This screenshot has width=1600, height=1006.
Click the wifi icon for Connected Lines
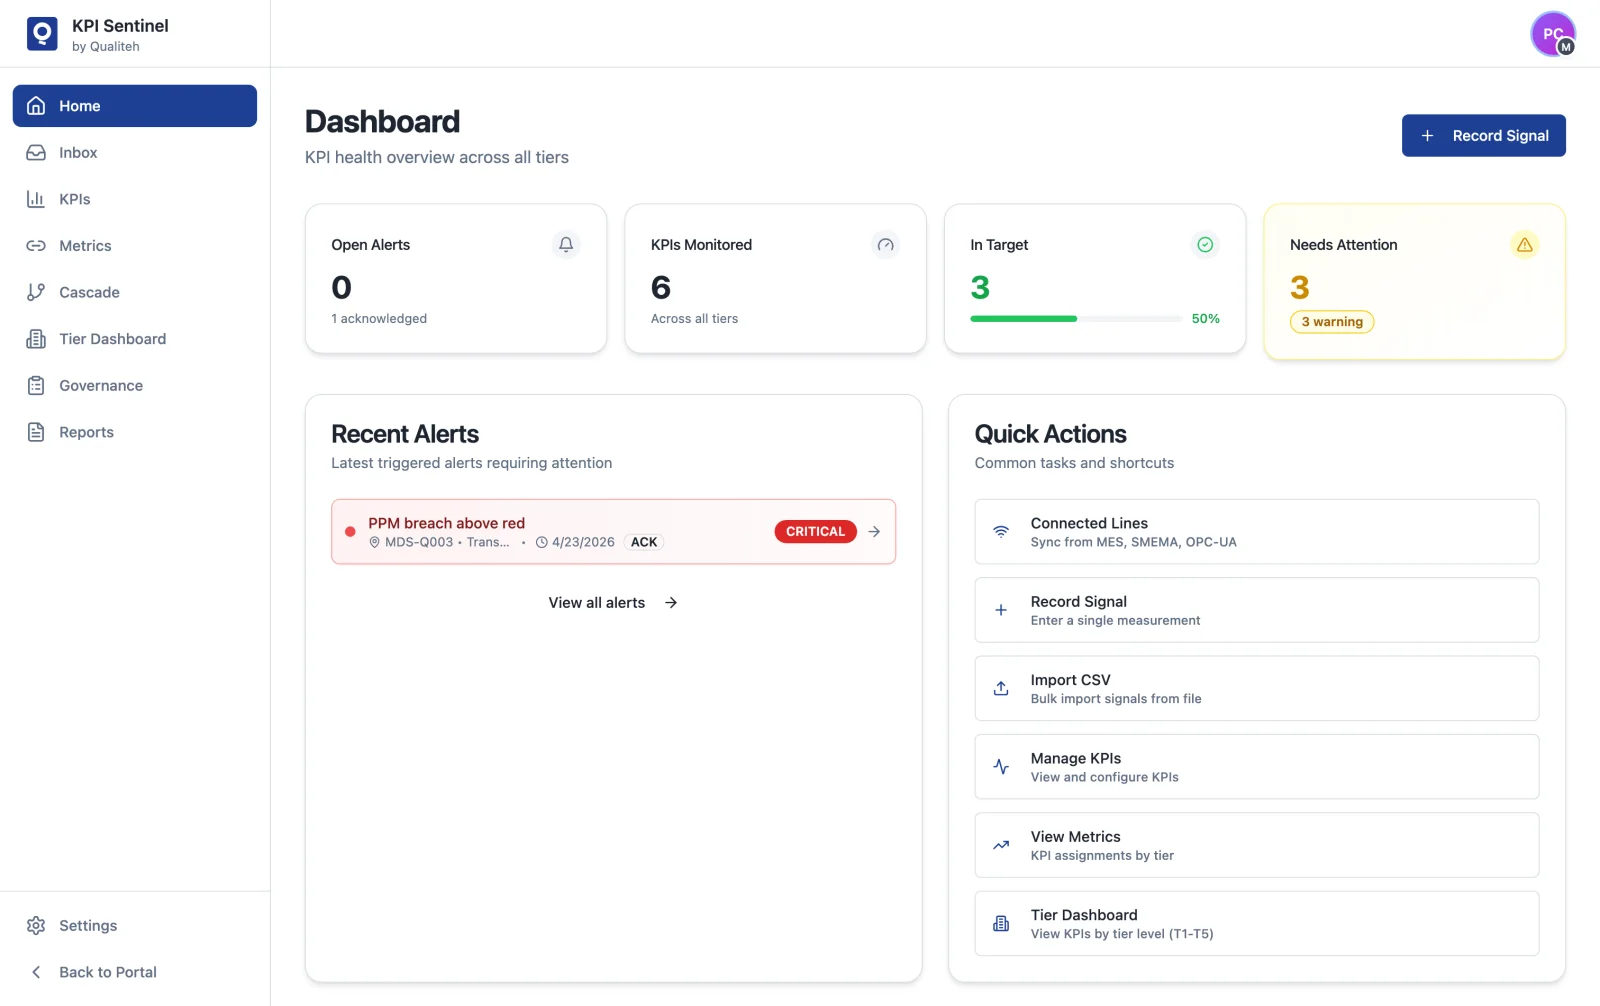1001,532
